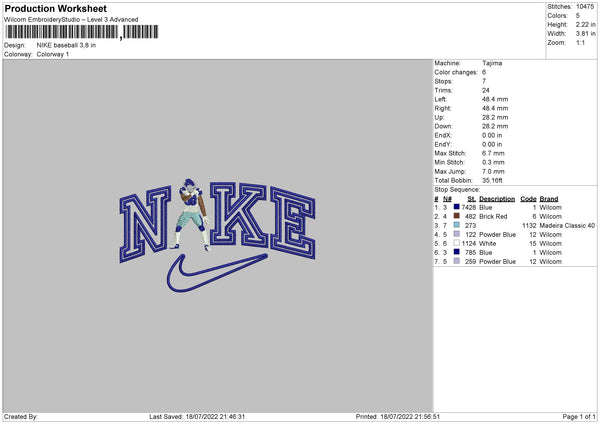Click the code '1132' in stop sequence

tap(529, 226)
